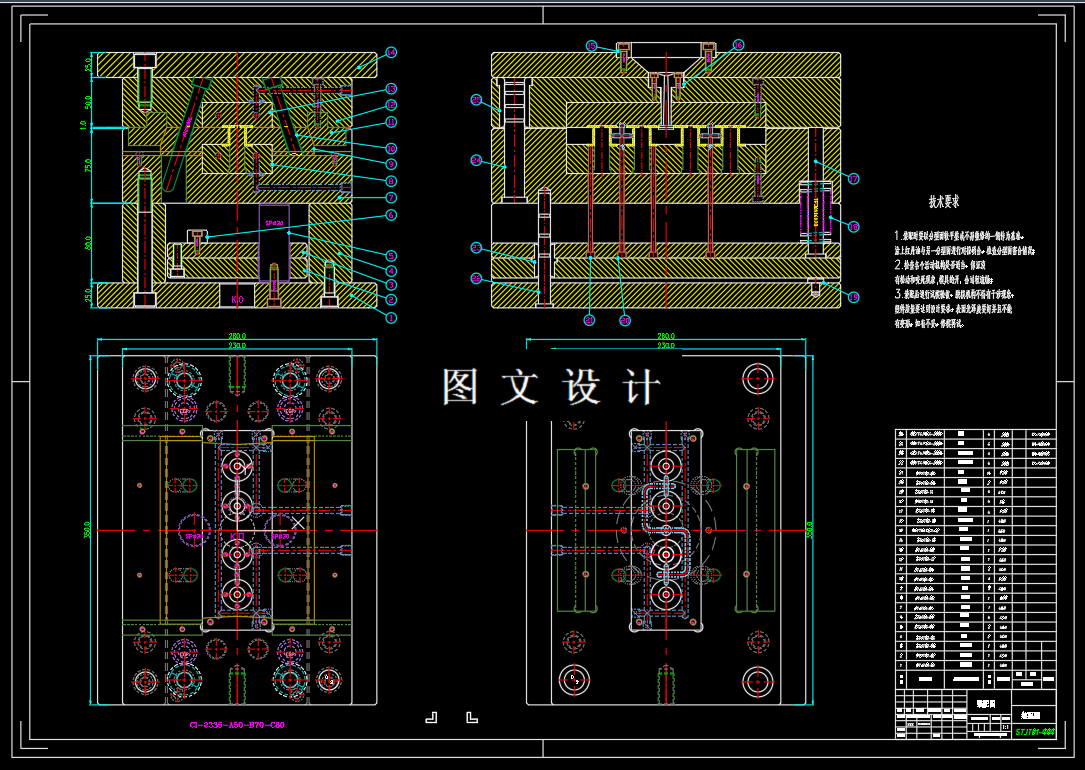Click part balloon number 14
This screenshot has height=770, width=1085.
[391, 52]
